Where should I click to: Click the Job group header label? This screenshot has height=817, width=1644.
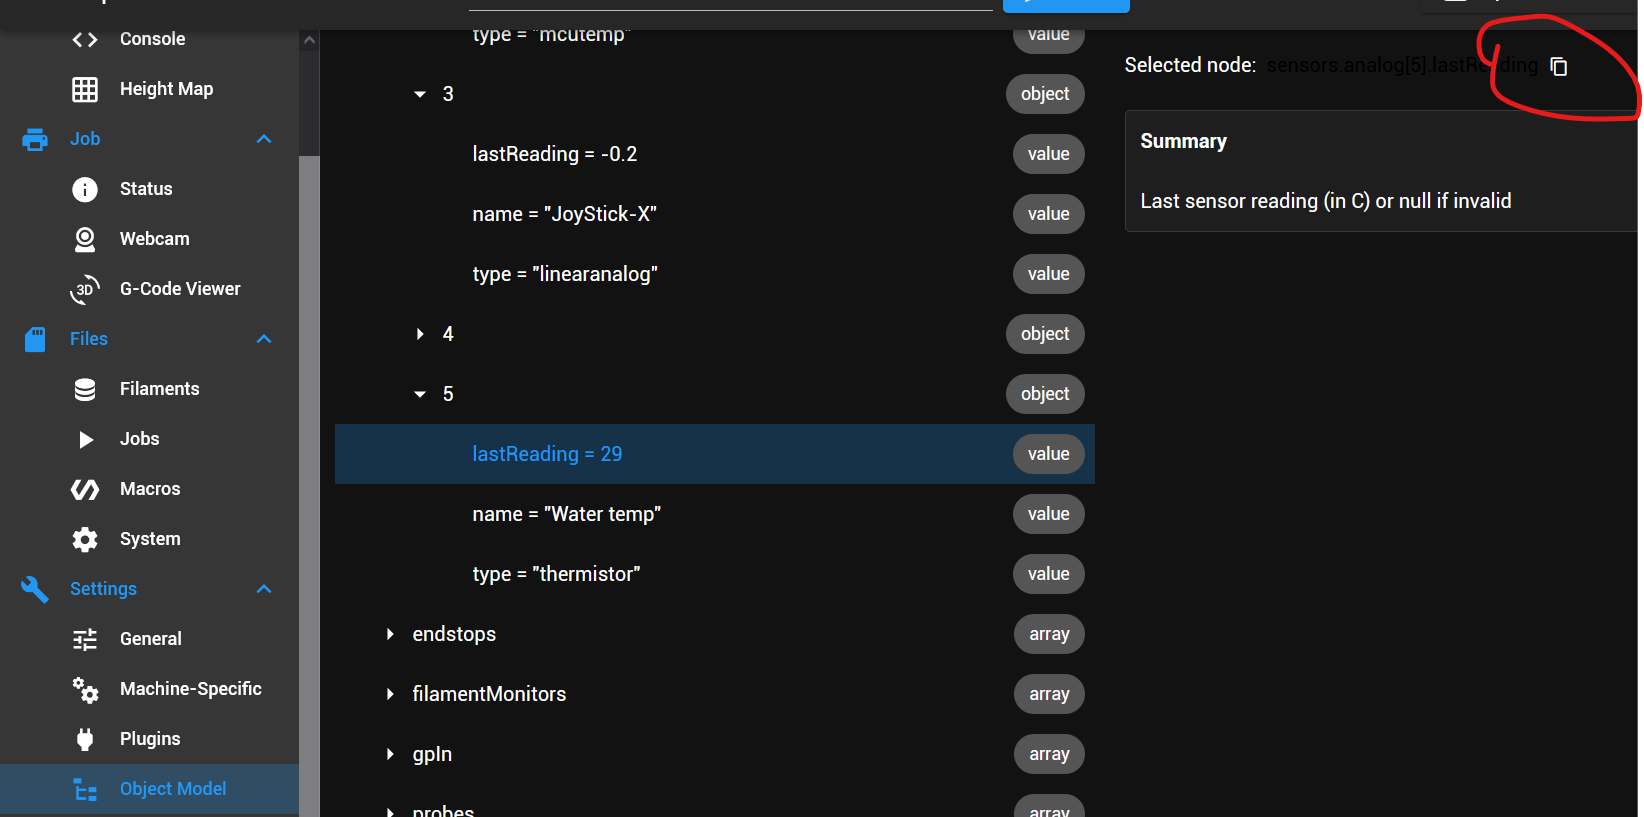tap(85, 139)
